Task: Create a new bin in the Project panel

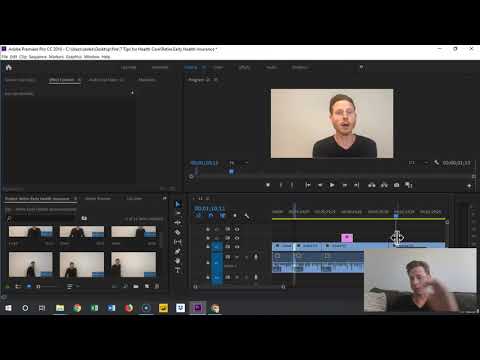Action: (136, 286)
